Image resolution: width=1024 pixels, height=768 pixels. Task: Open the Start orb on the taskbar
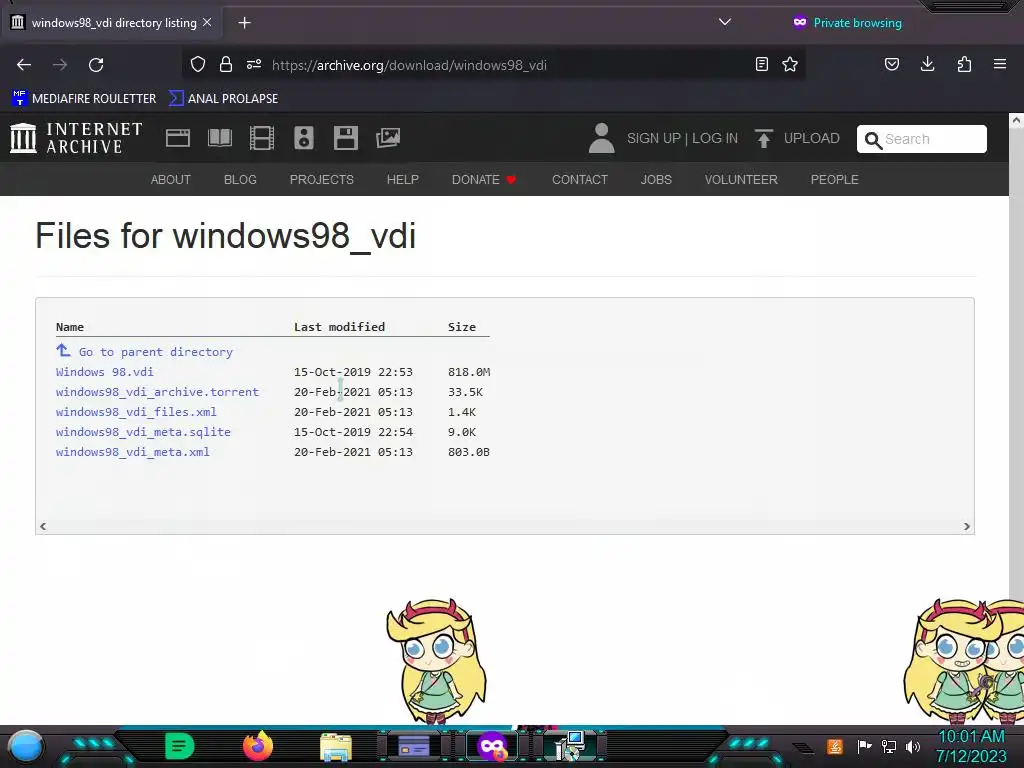click(26, 746)
